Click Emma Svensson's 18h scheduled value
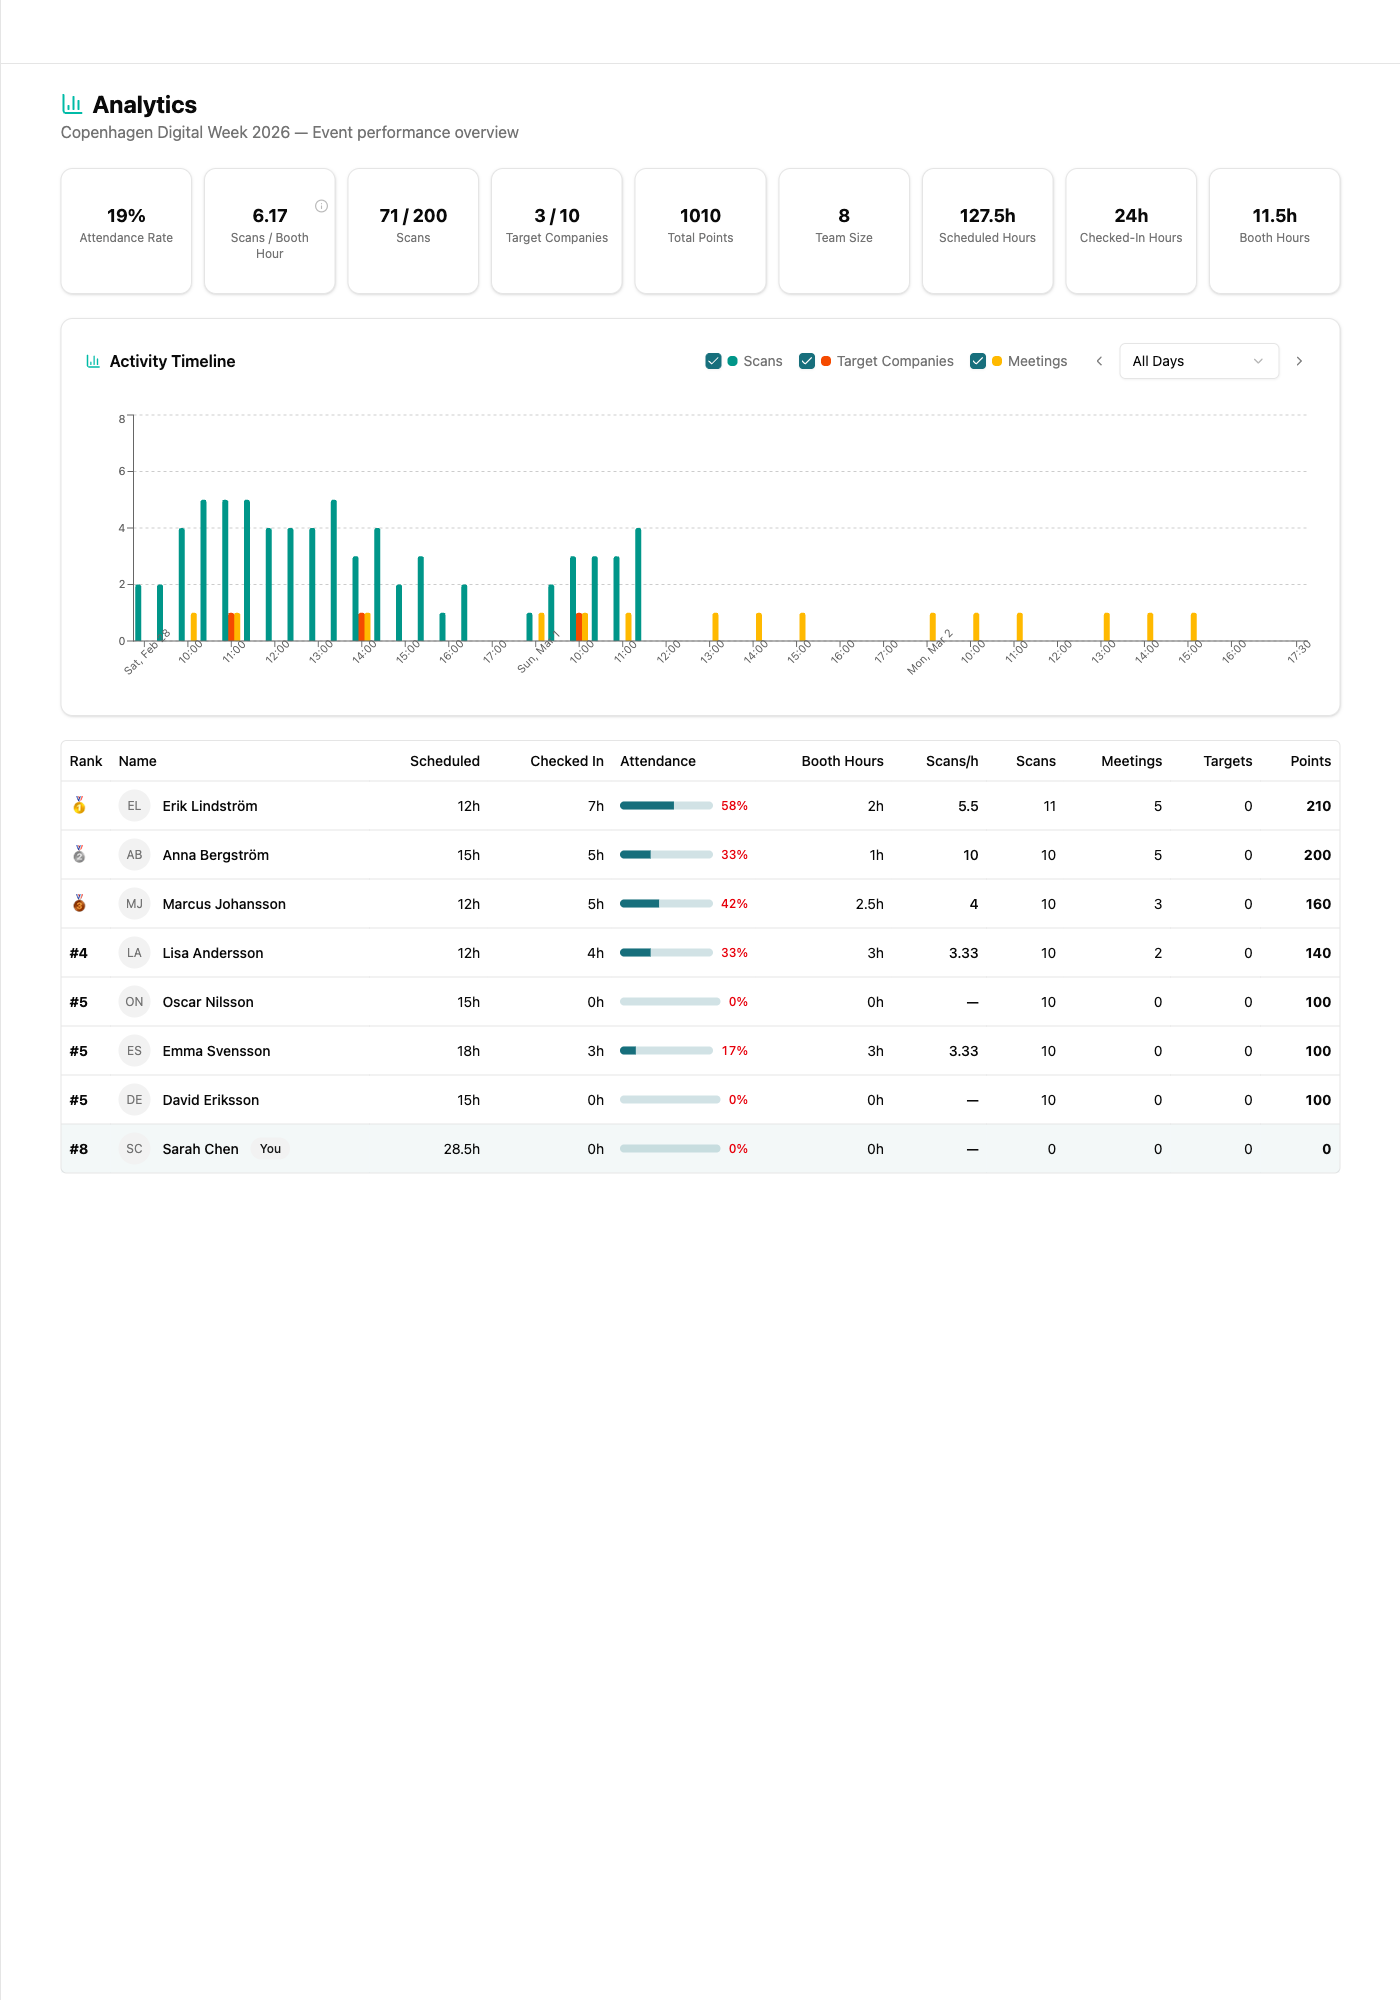Viewport: 1400px width, 2000px height. coord(469,1051)
